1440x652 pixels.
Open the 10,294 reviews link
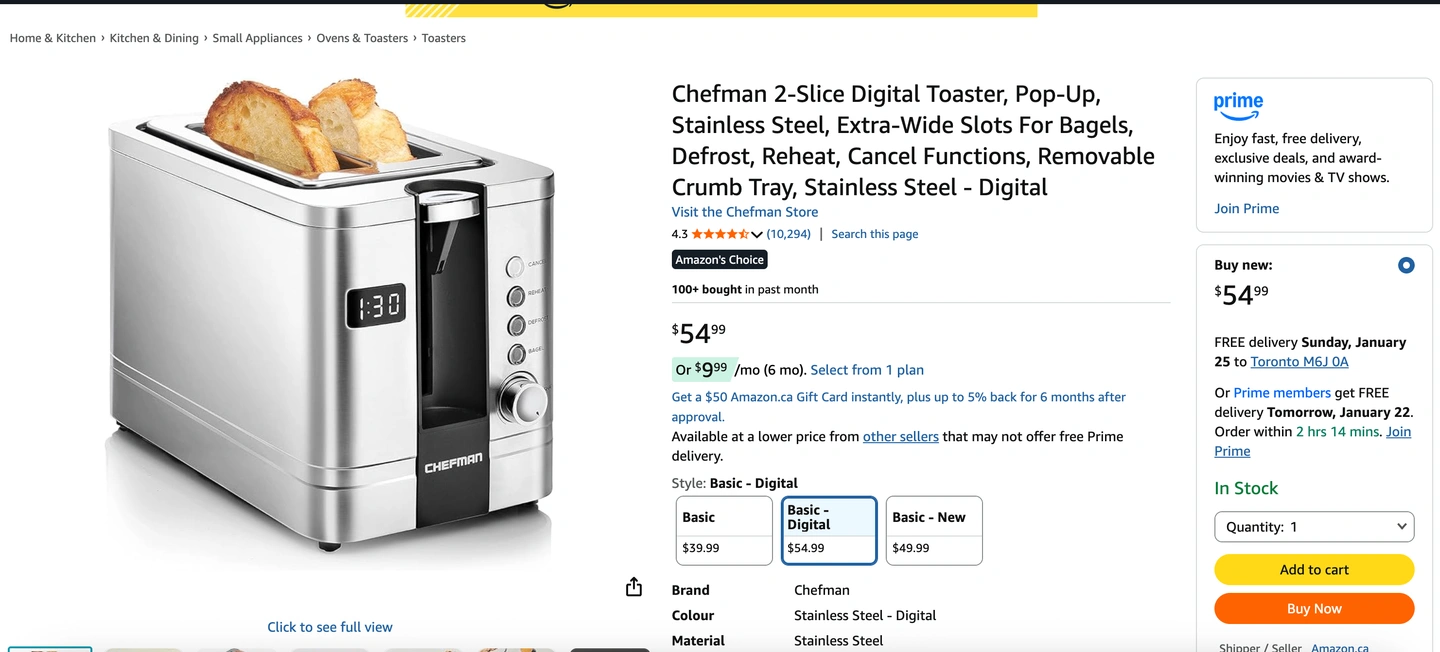(x=789, y=234)
